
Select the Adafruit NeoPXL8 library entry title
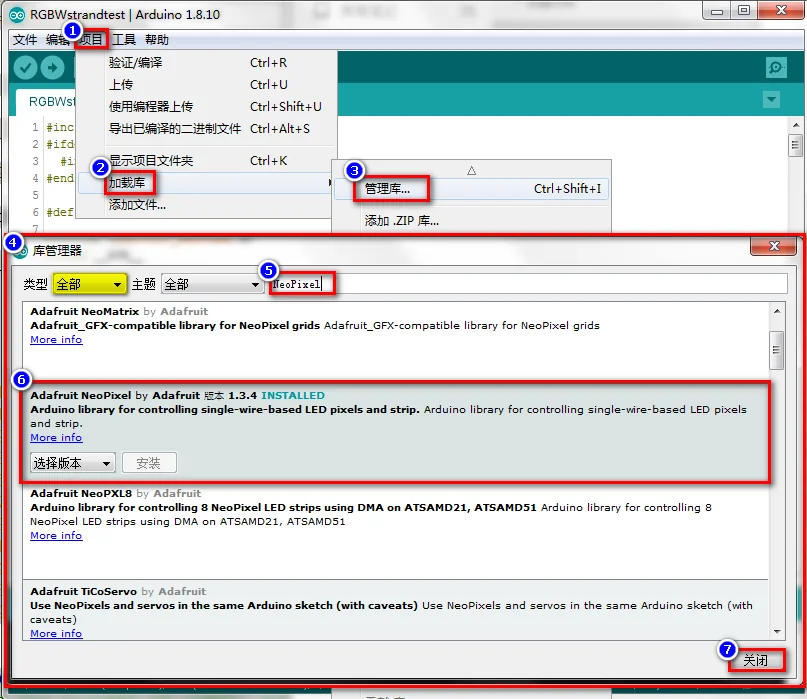click(x=81, y=493)
